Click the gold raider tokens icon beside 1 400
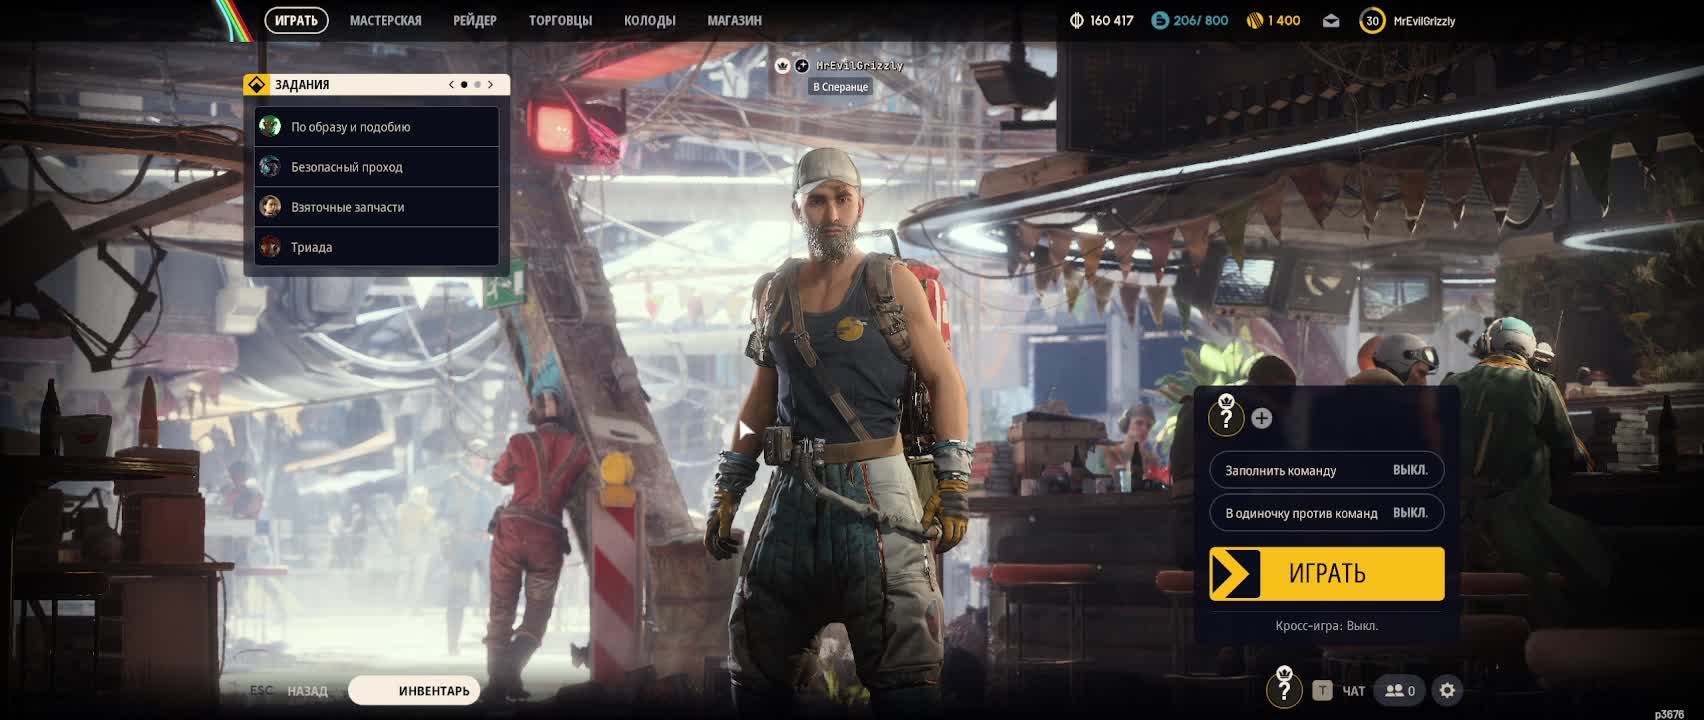This screenshot has height=720, width=1704. (1254, 20)
